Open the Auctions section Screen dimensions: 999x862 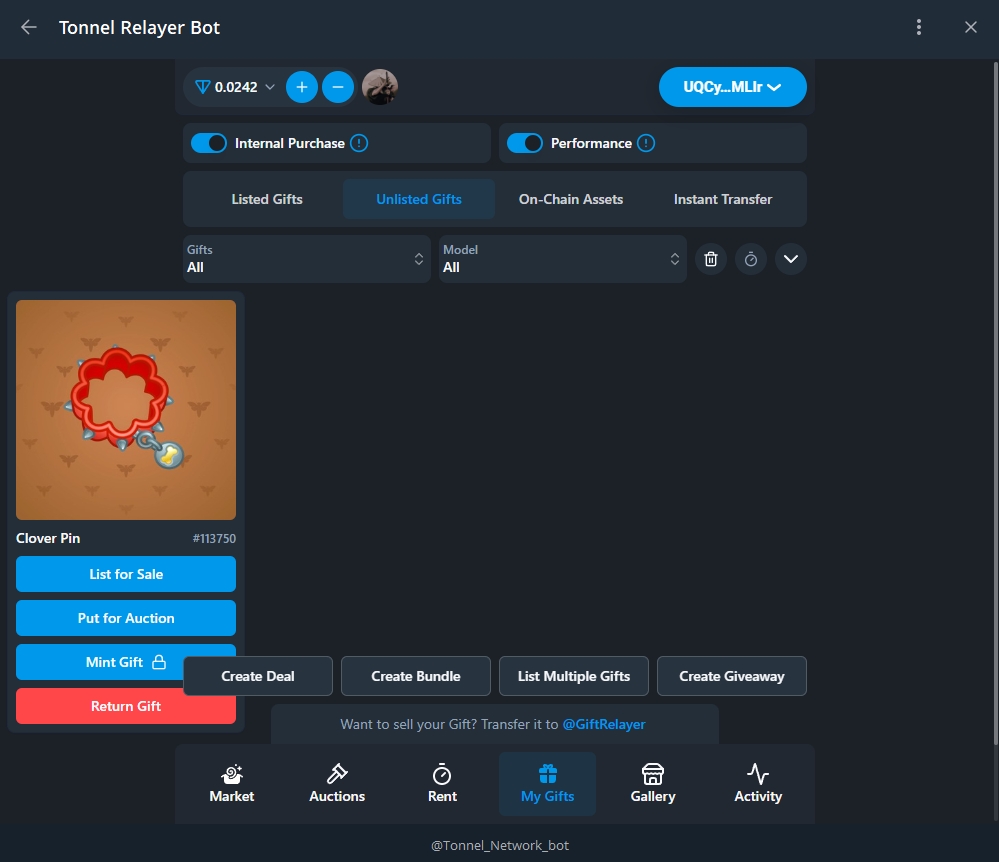tap(337, 783)
